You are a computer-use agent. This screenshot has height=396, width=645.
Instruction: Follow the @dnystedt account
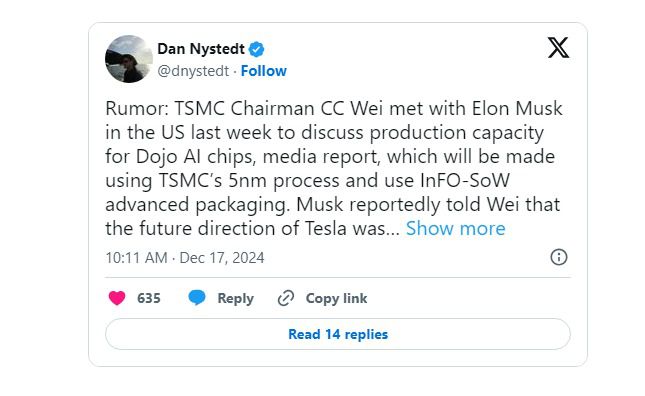click(264, 71)
